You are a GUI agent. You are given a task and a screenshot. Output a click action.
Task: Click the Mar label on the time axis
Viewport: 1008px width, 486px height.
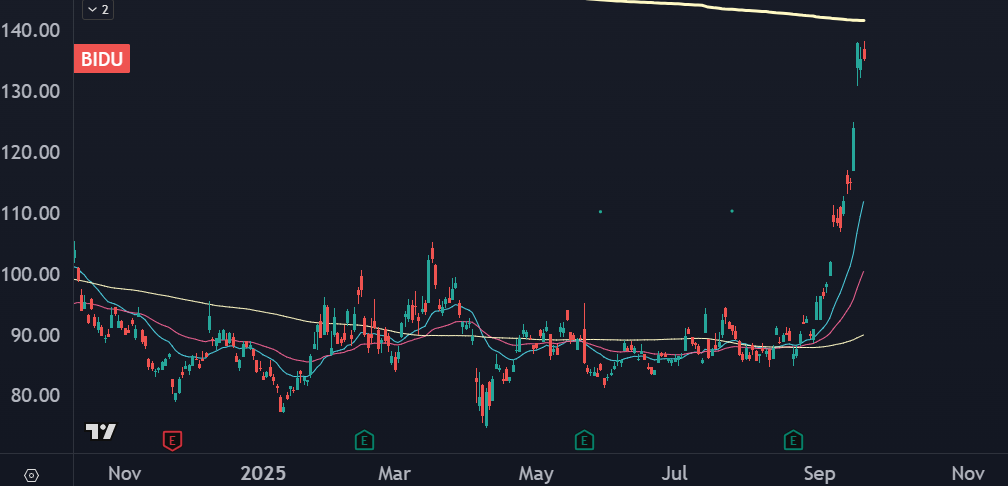click(394, 474)
